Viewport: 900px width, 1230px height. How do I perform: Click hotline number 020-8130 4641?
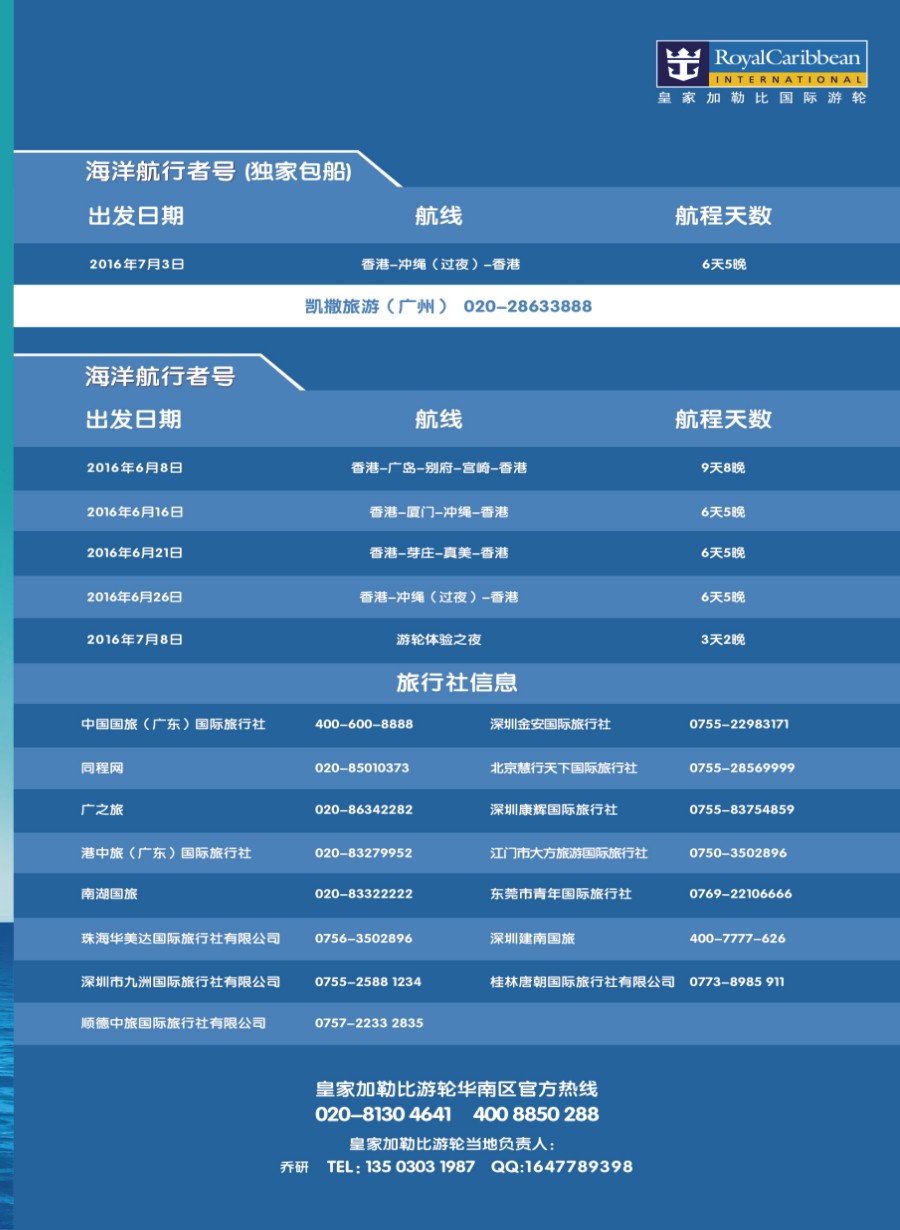point(383,1114)
